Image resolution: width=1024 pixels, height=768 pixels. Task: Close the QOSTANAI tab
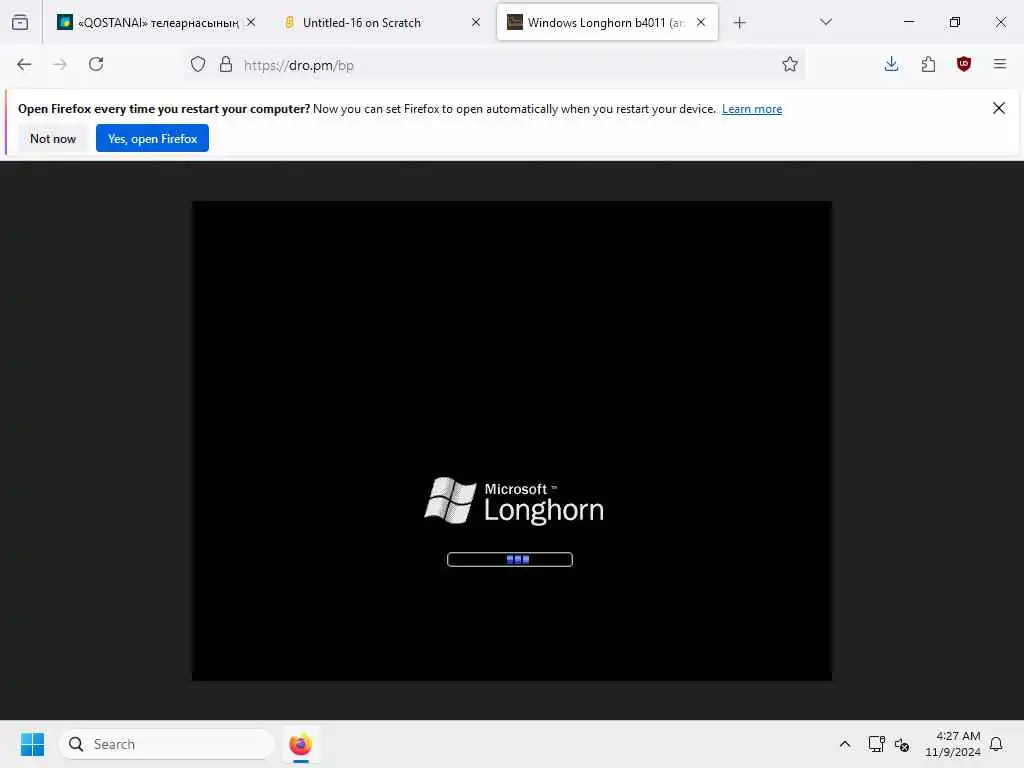pos(251,22)
